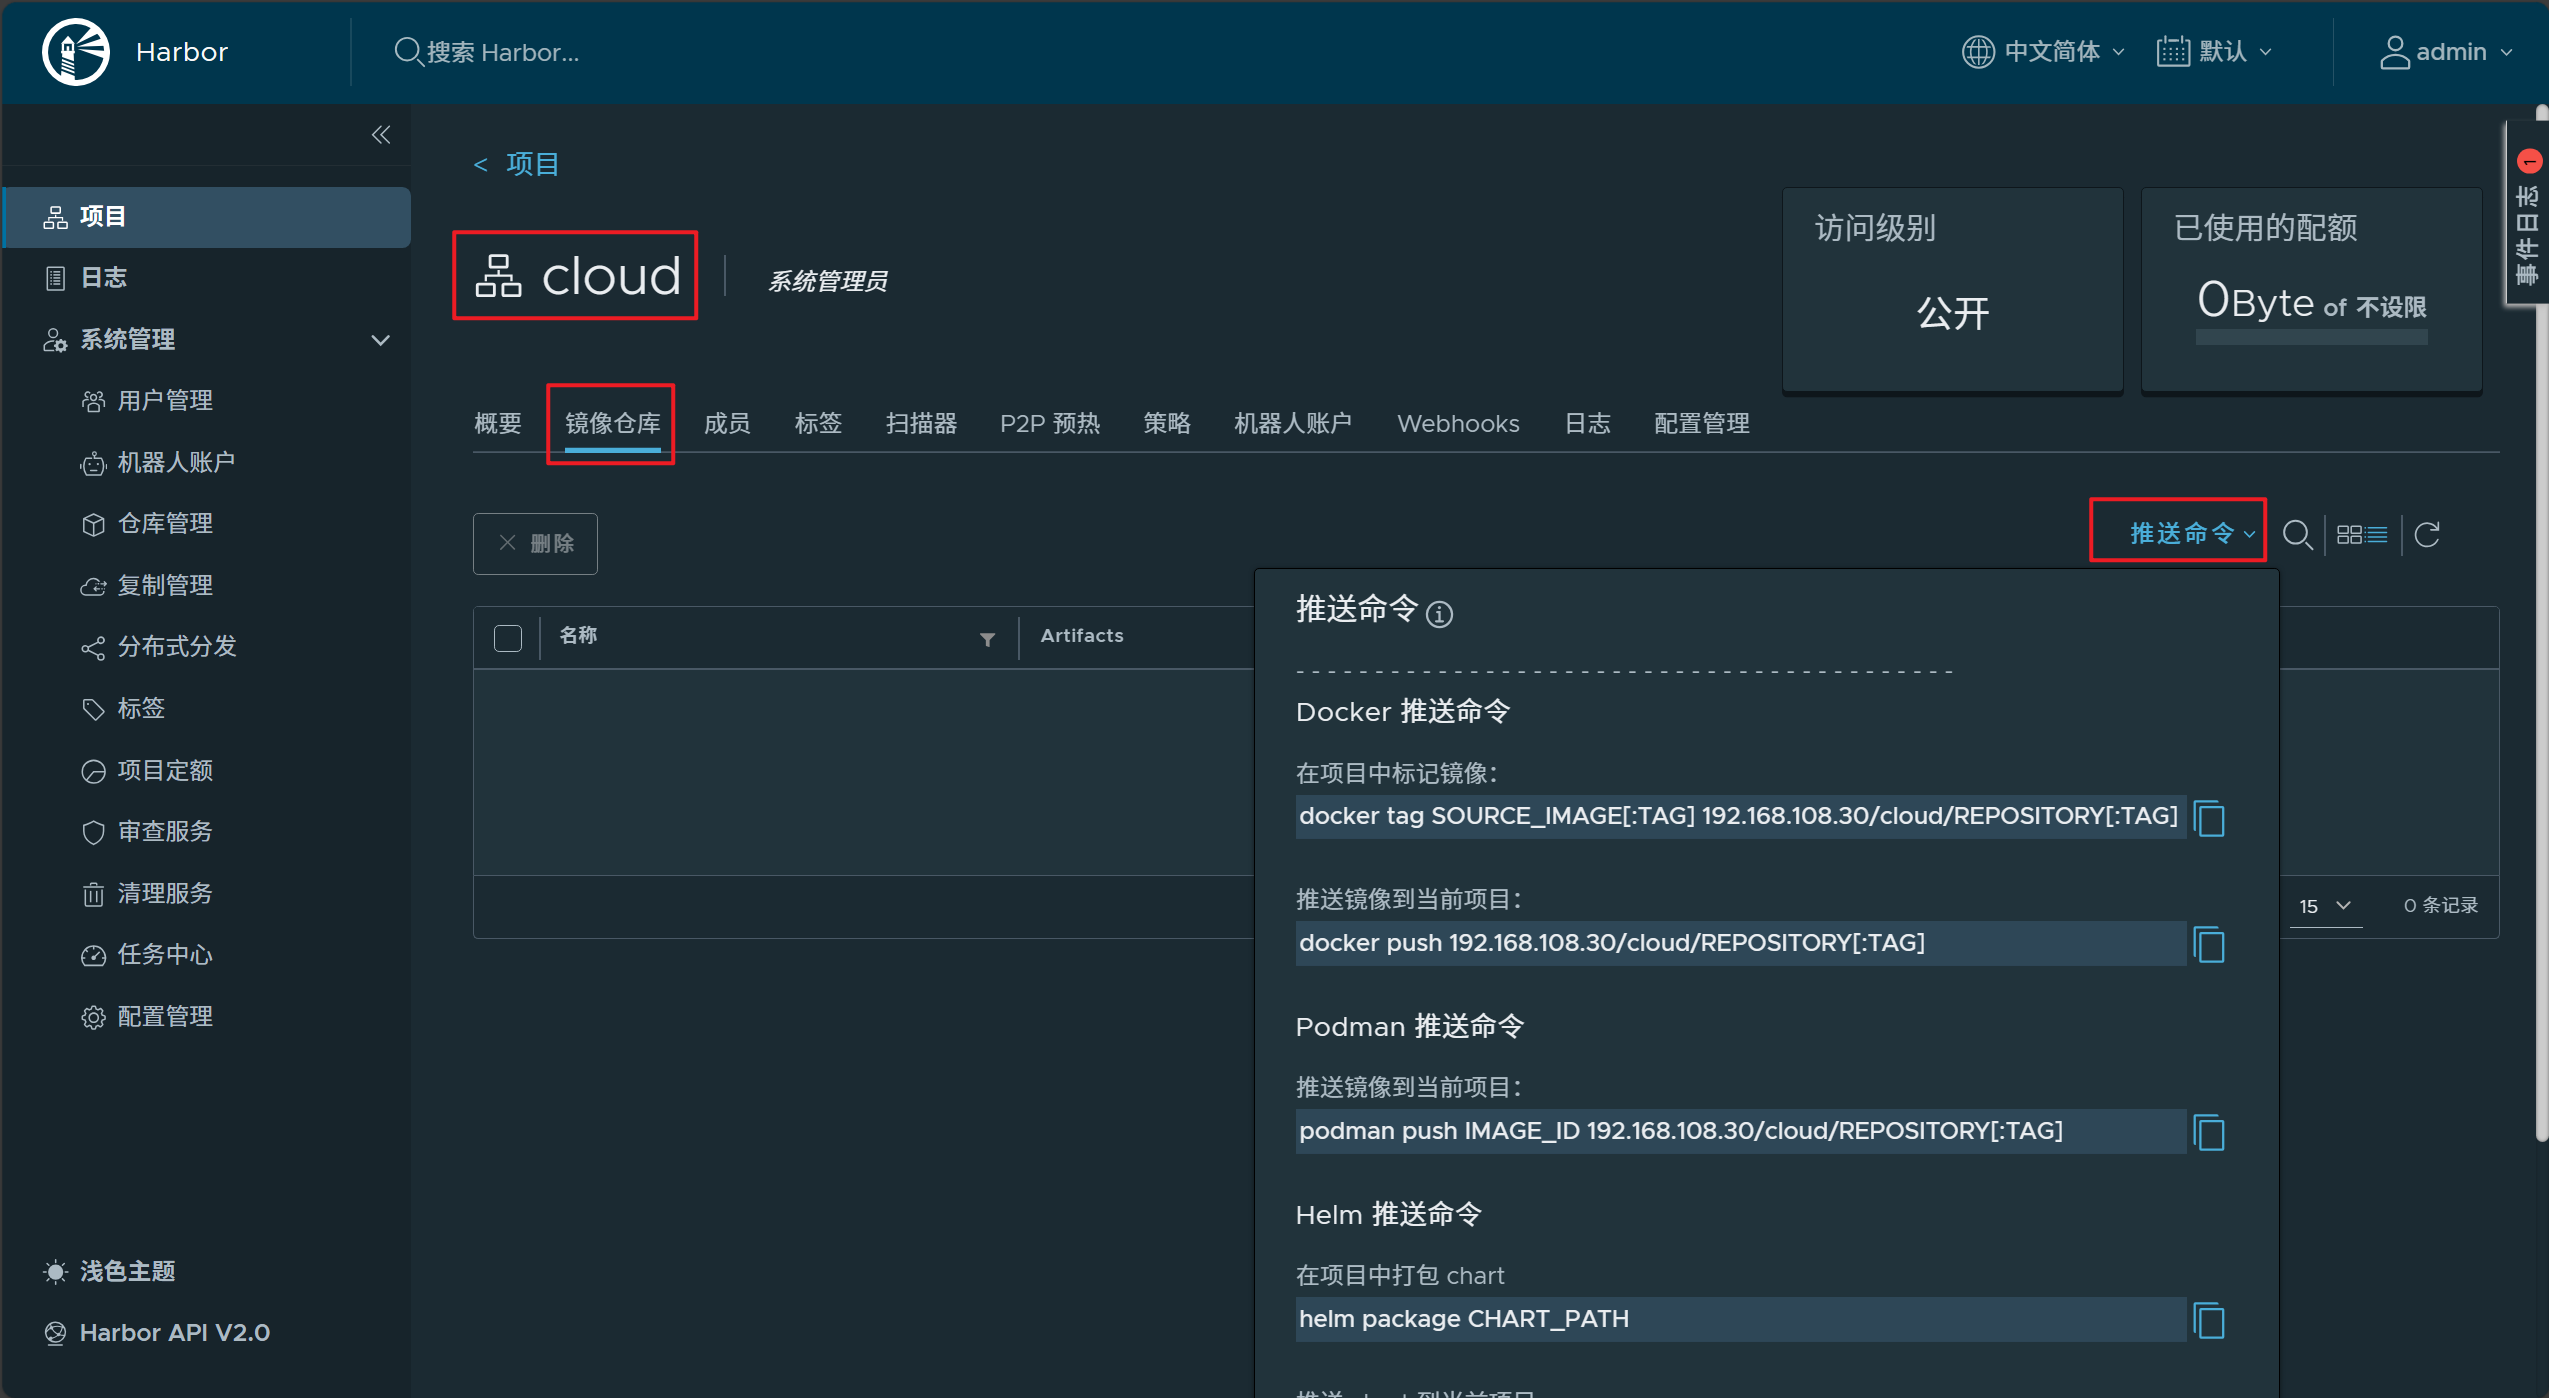Click the repository search magnifier icon
2549x1398 pixels.
2296,535
